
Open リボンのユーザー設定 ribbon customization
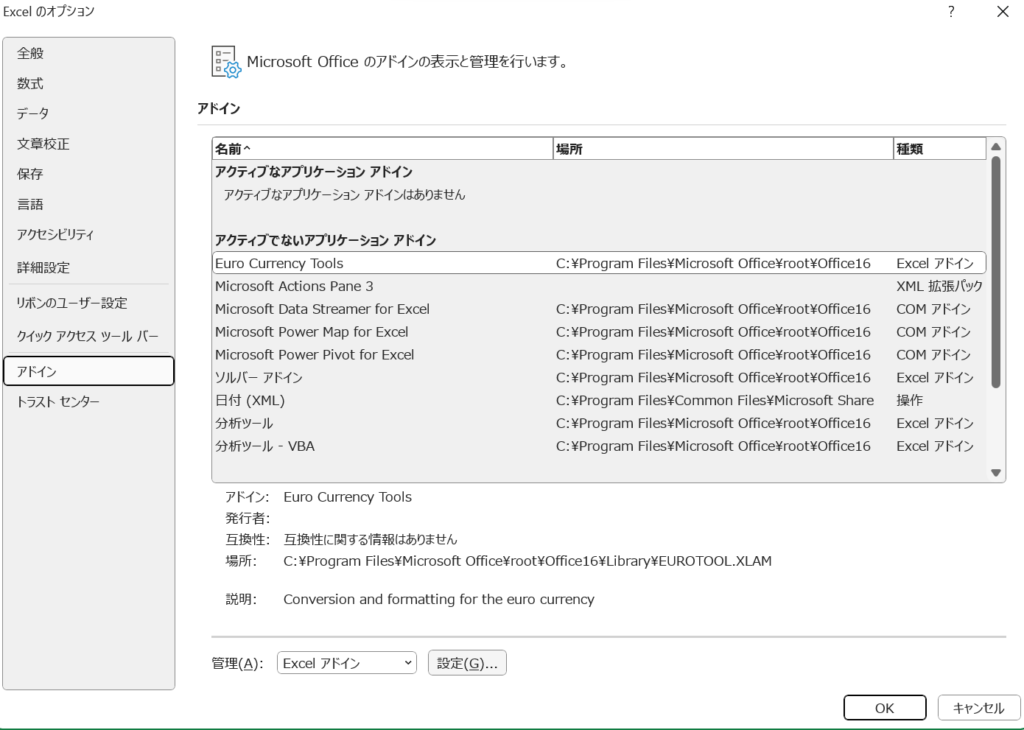(67, 302)
